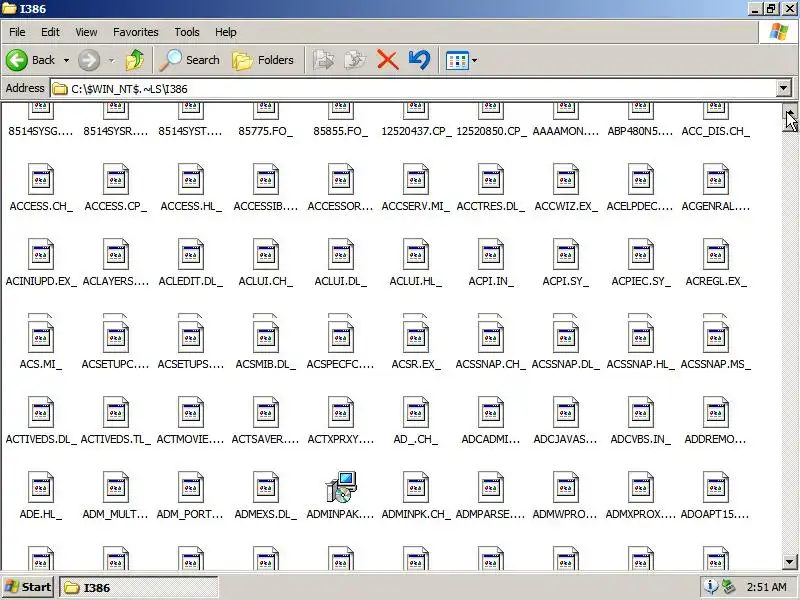Click the vertical scrollbar track
The image size is (800, 600).
tap(790, 342)
